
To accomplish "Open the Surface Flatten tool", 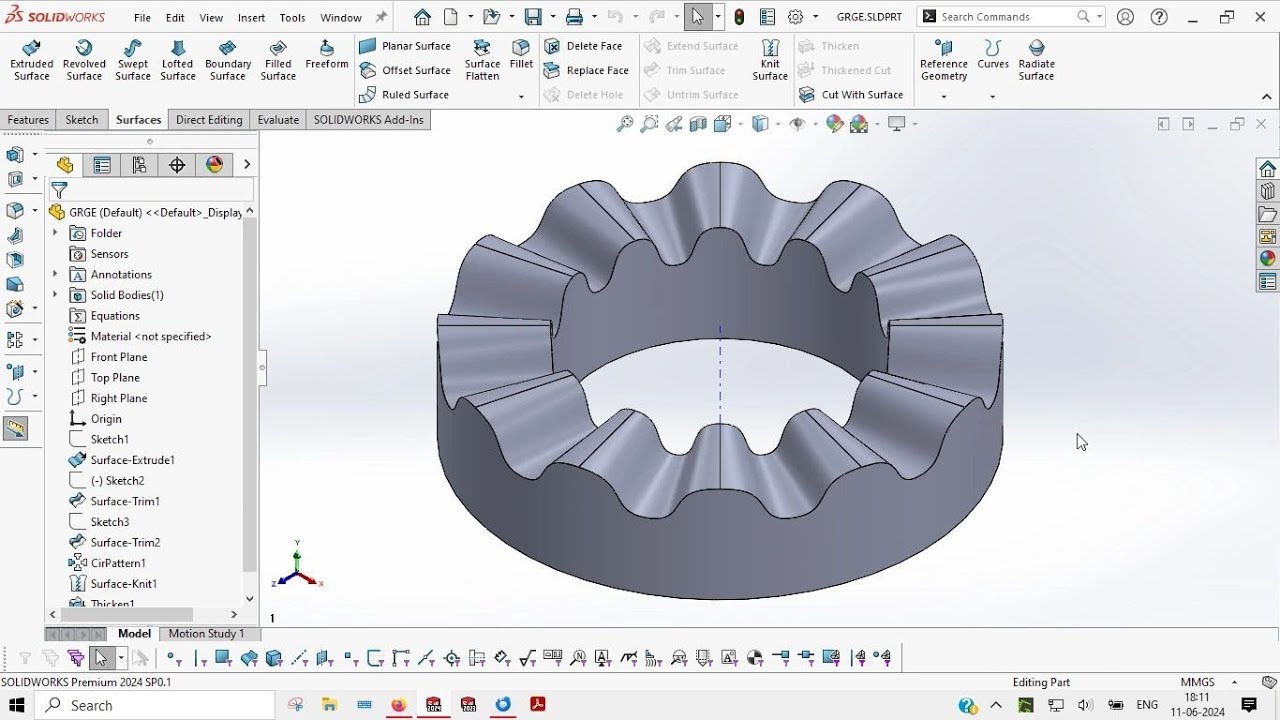I will click(482, 61).
